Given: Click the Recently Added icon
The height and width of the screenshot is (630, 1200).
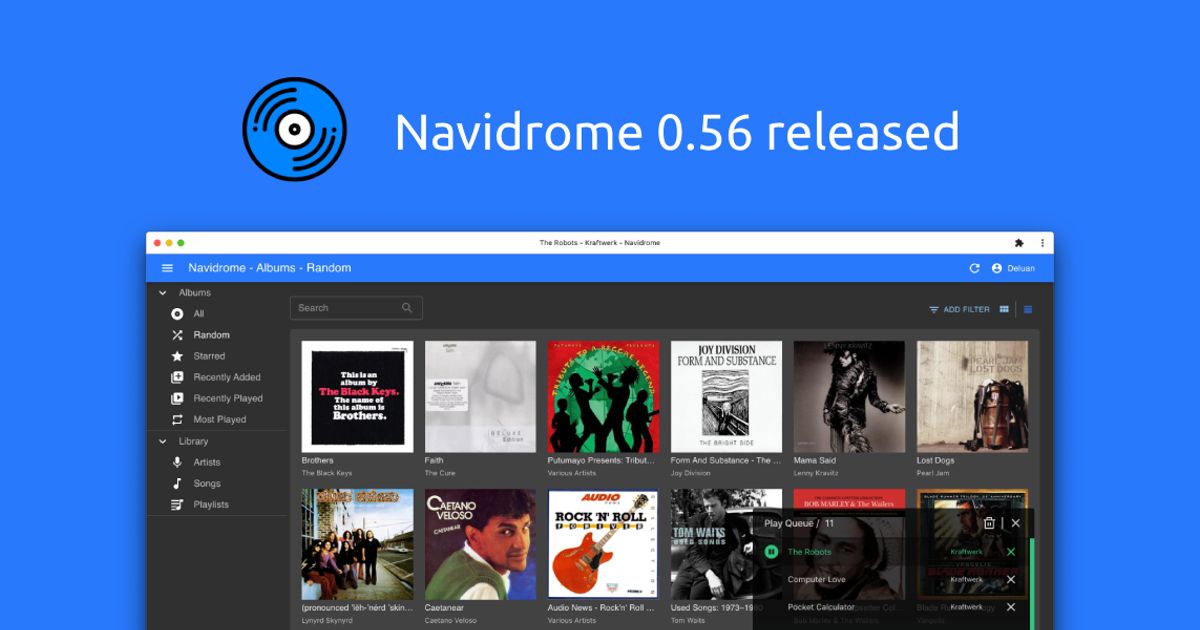Looking at the screenshot, I should 177,377.
